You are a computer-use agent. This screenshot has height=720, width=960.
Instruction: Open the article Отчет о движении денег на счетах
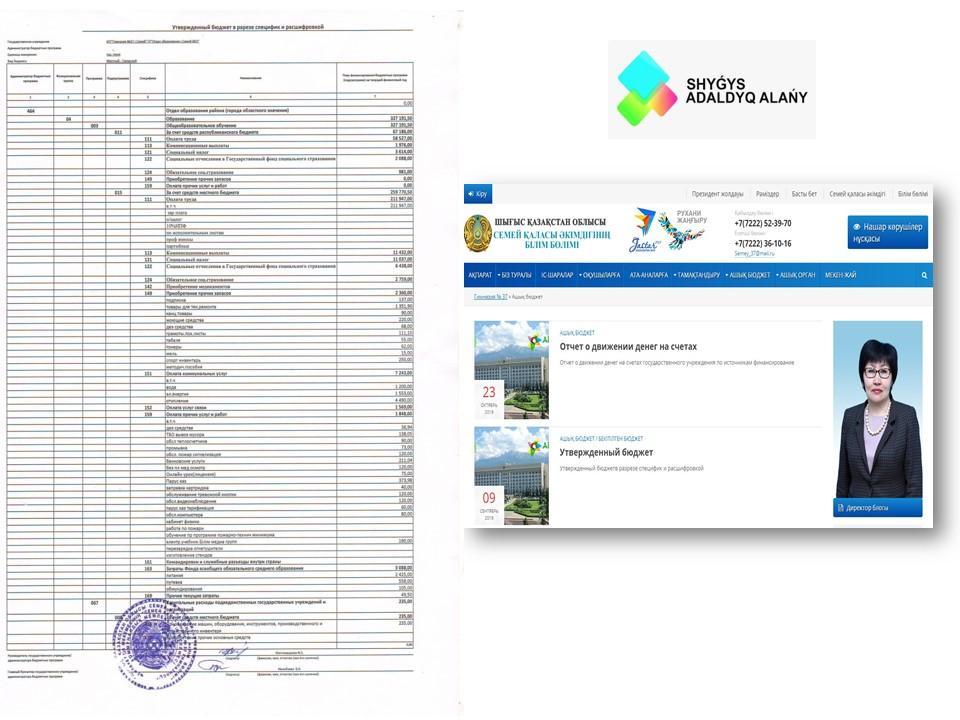pos(628,347)
